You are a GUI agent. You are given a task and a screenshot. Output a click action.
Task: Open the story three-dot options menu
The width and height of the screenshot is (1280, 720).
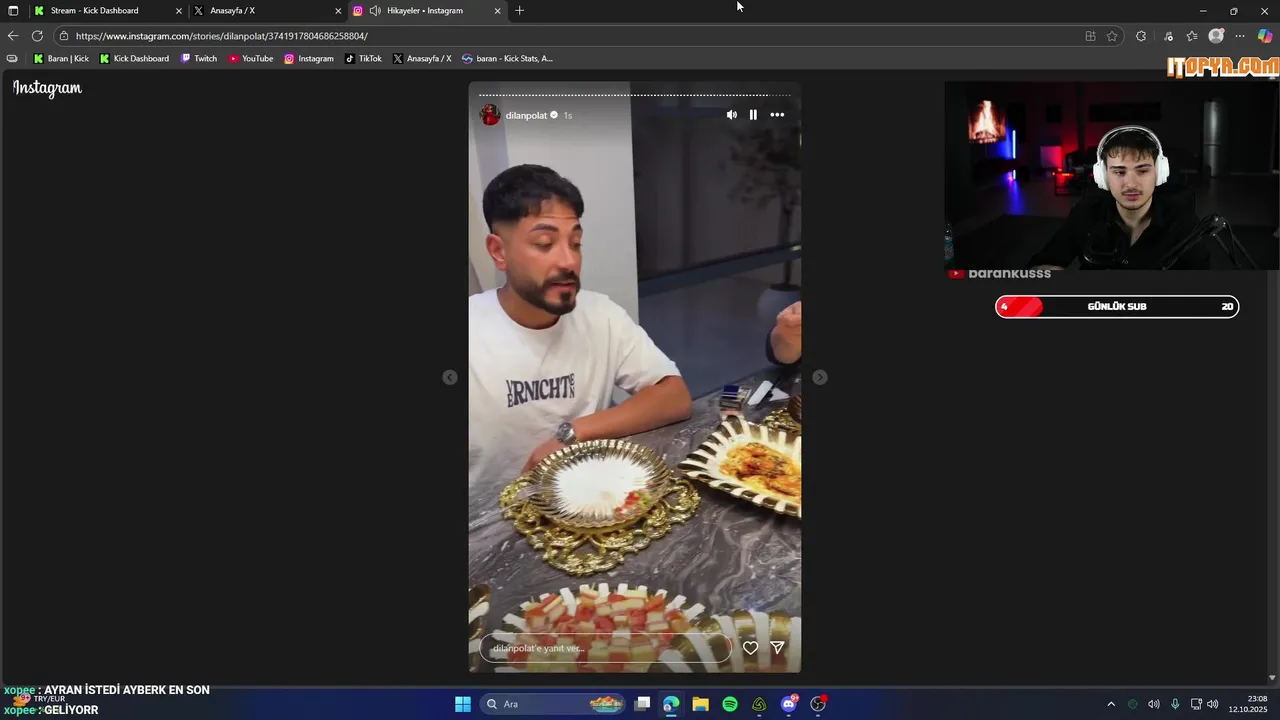tap(777, 115)
